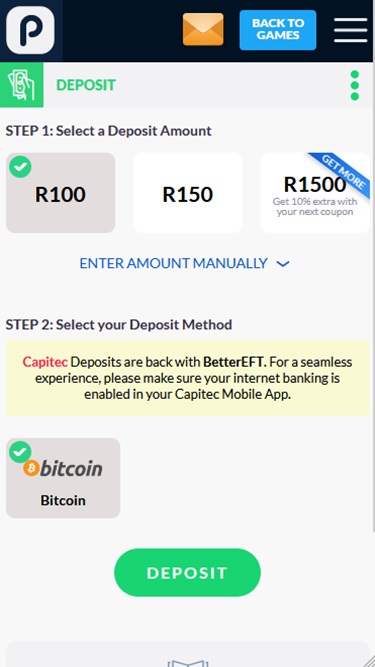Click the green DEPOSIT button
Viewport: 375px width, 667px height.
point(187,573)
